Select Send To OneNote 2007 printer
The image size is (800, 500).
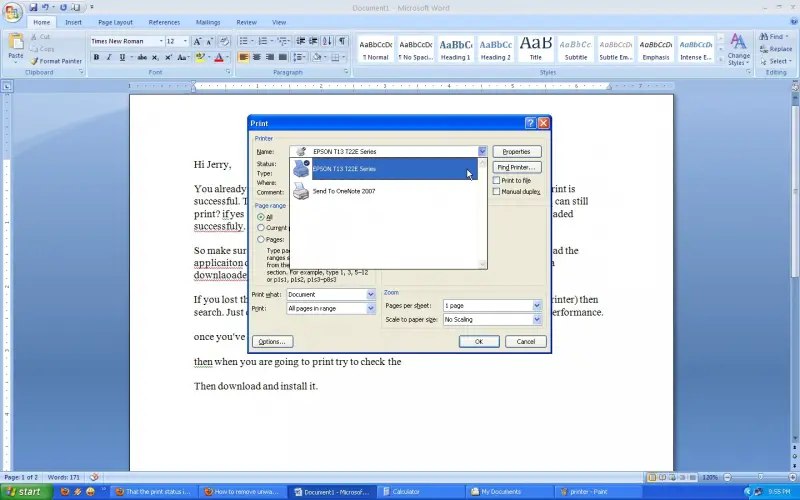tap(386, 191)
